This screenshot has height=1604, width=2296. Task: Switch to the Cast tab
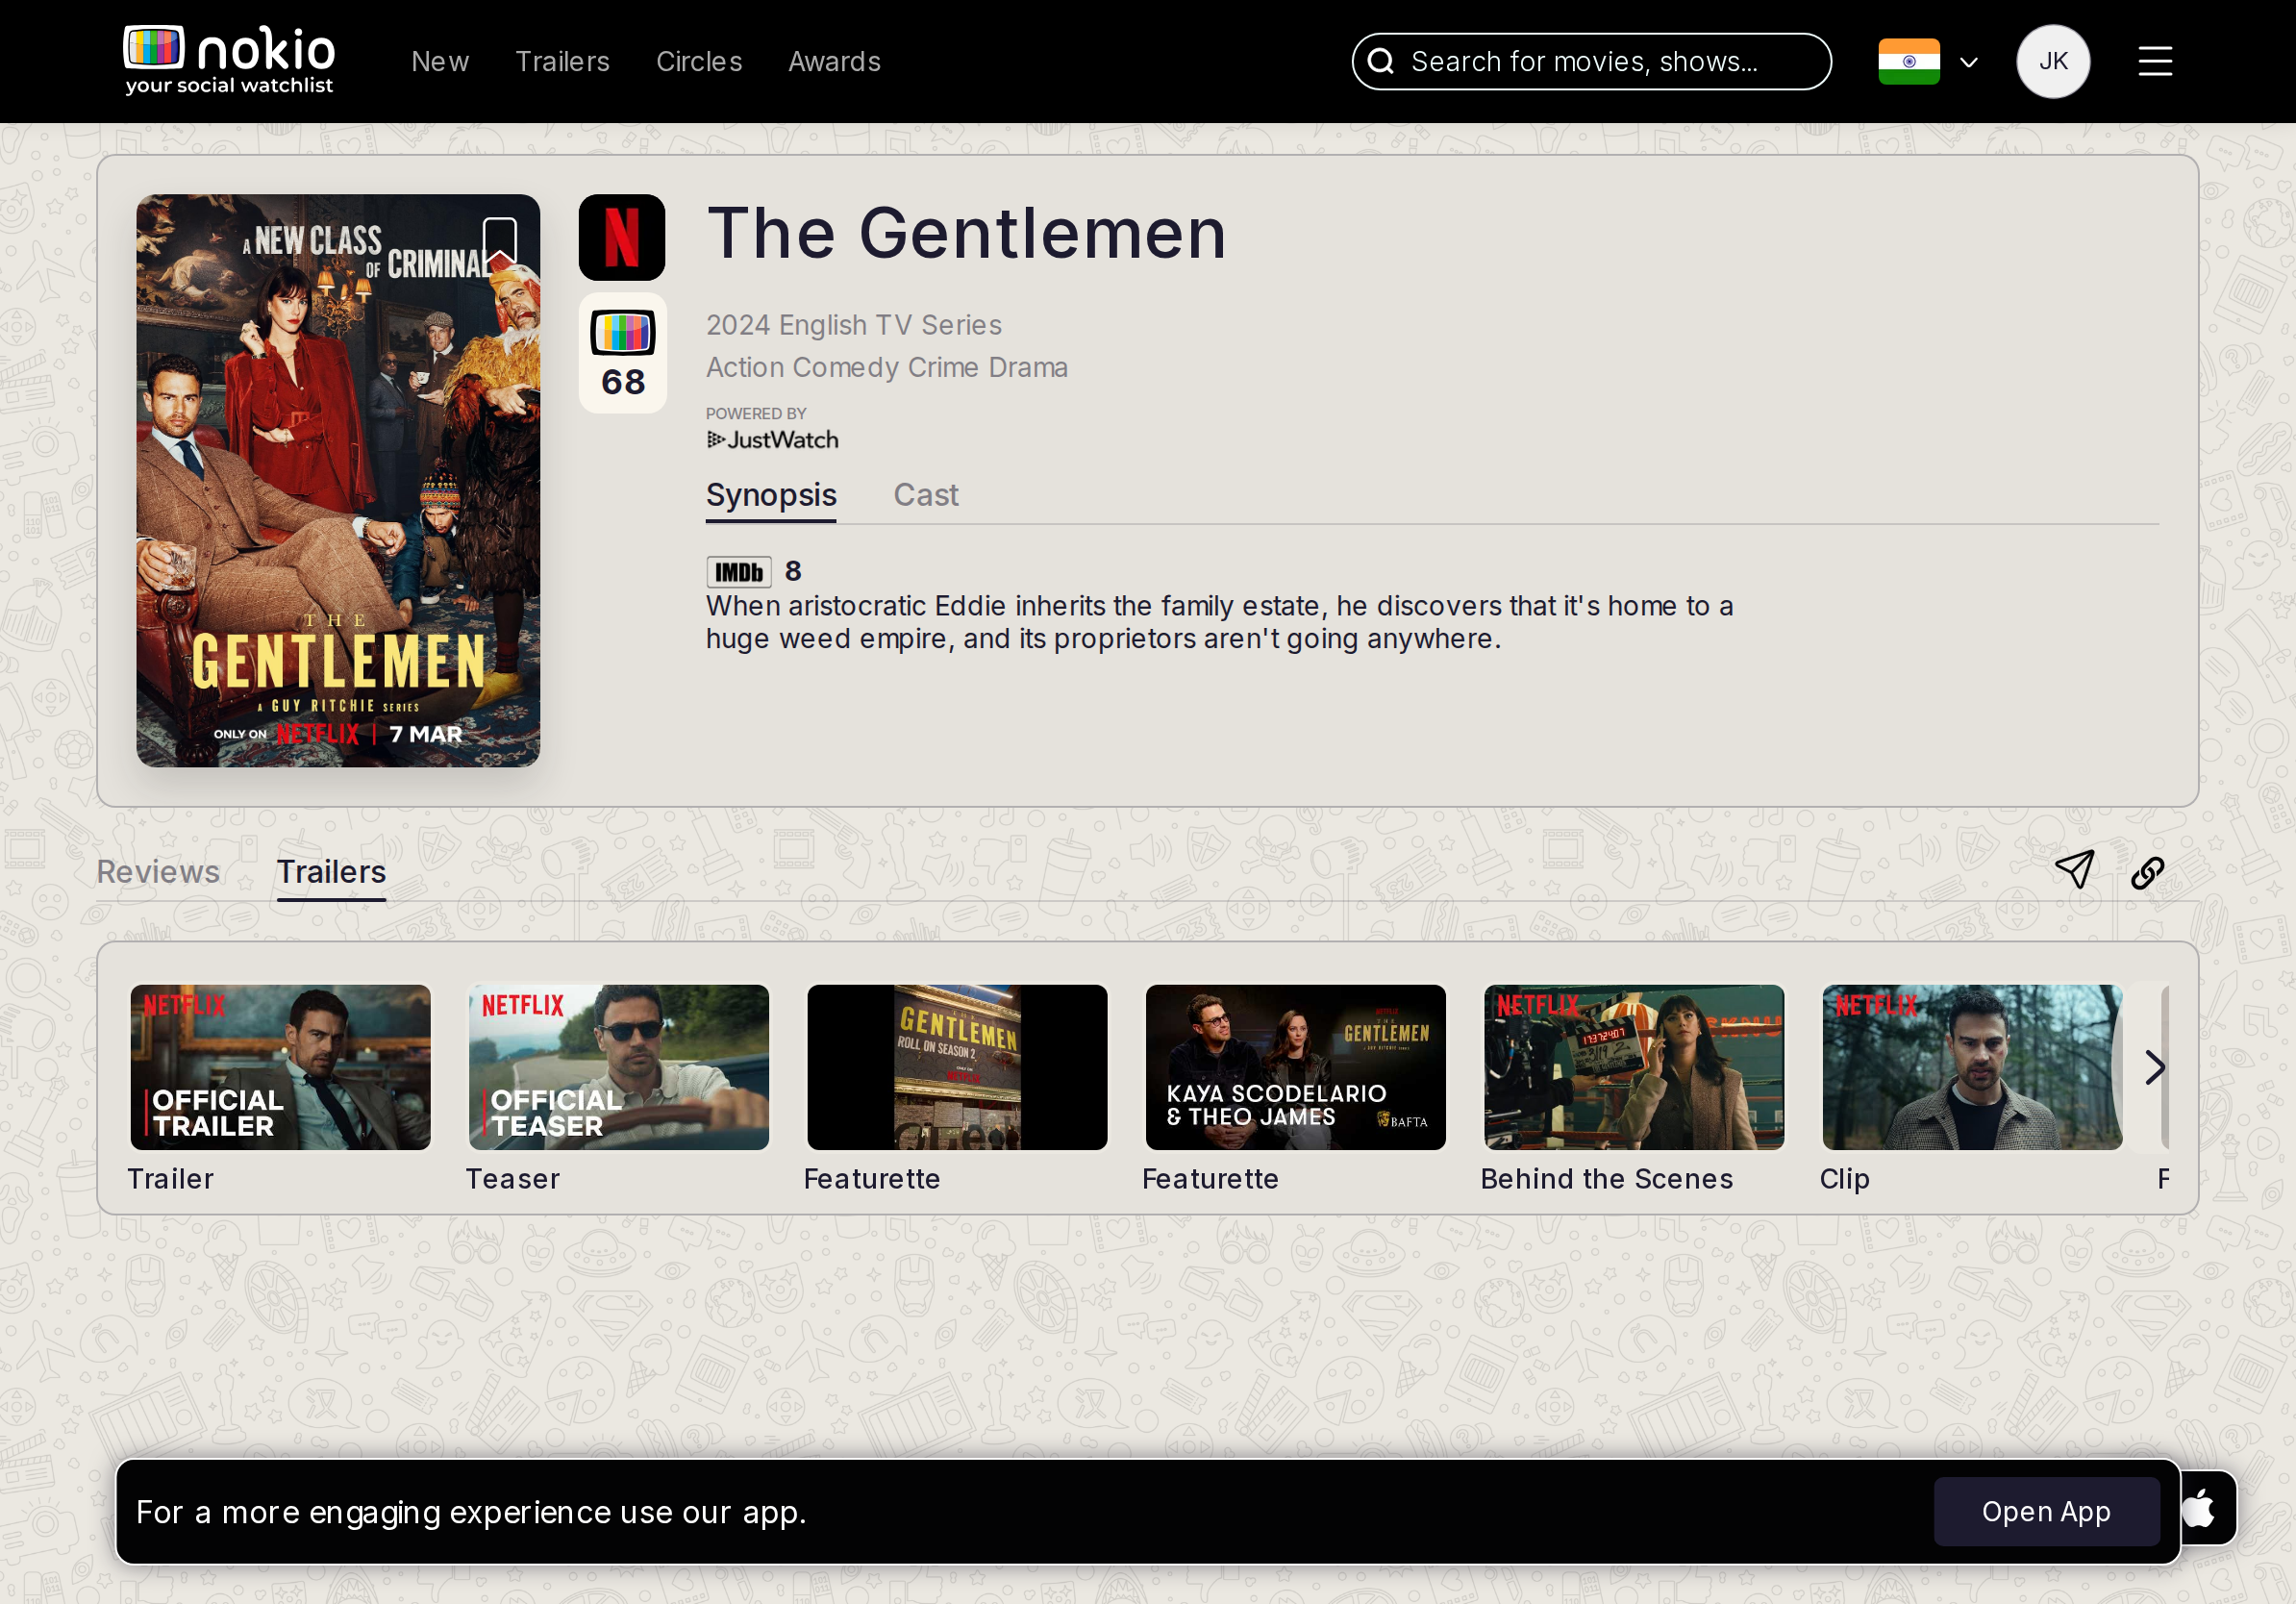pos(926,496)
